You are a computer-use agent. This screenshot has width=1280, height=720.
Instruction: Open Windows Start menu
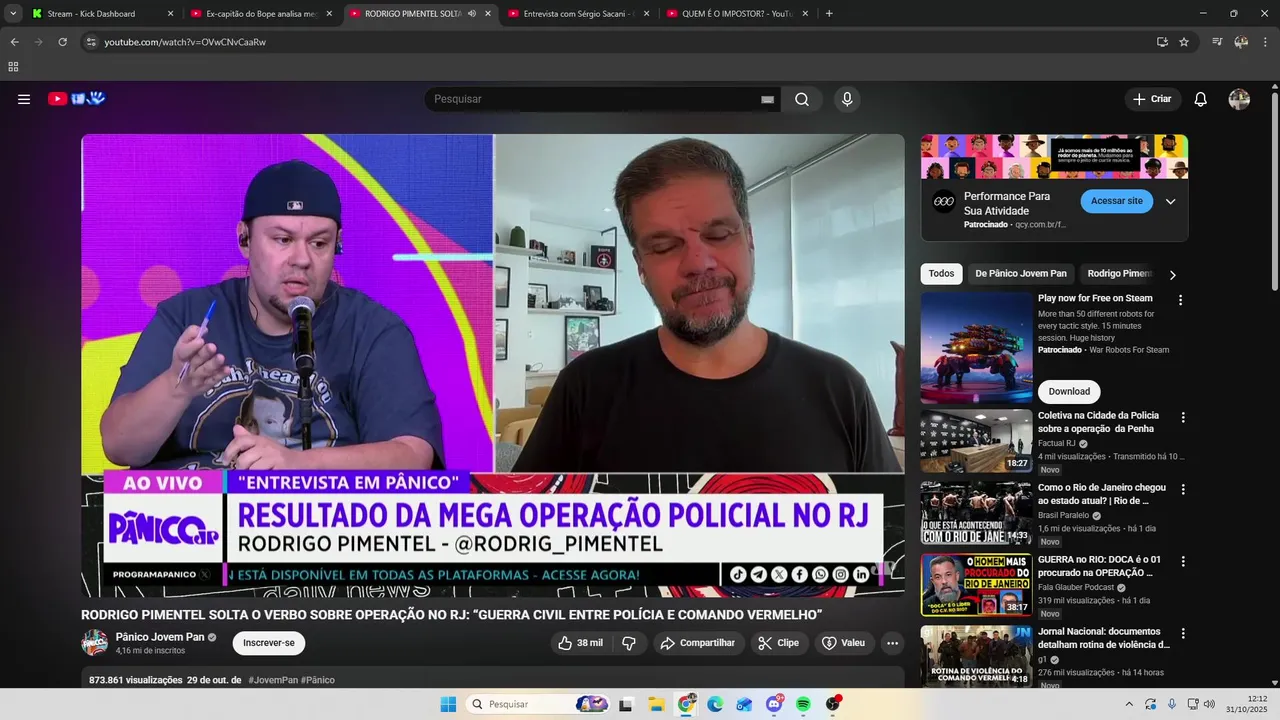(448, 704)
